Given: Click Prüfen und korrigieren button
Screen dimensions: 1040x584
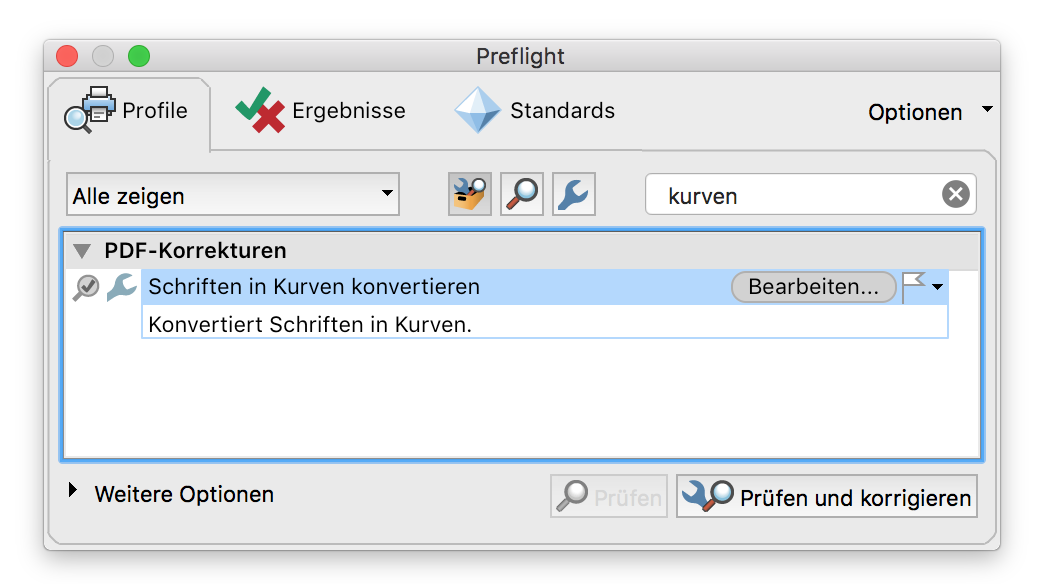Looking at the screenshot, I should (x=826, y=496).
